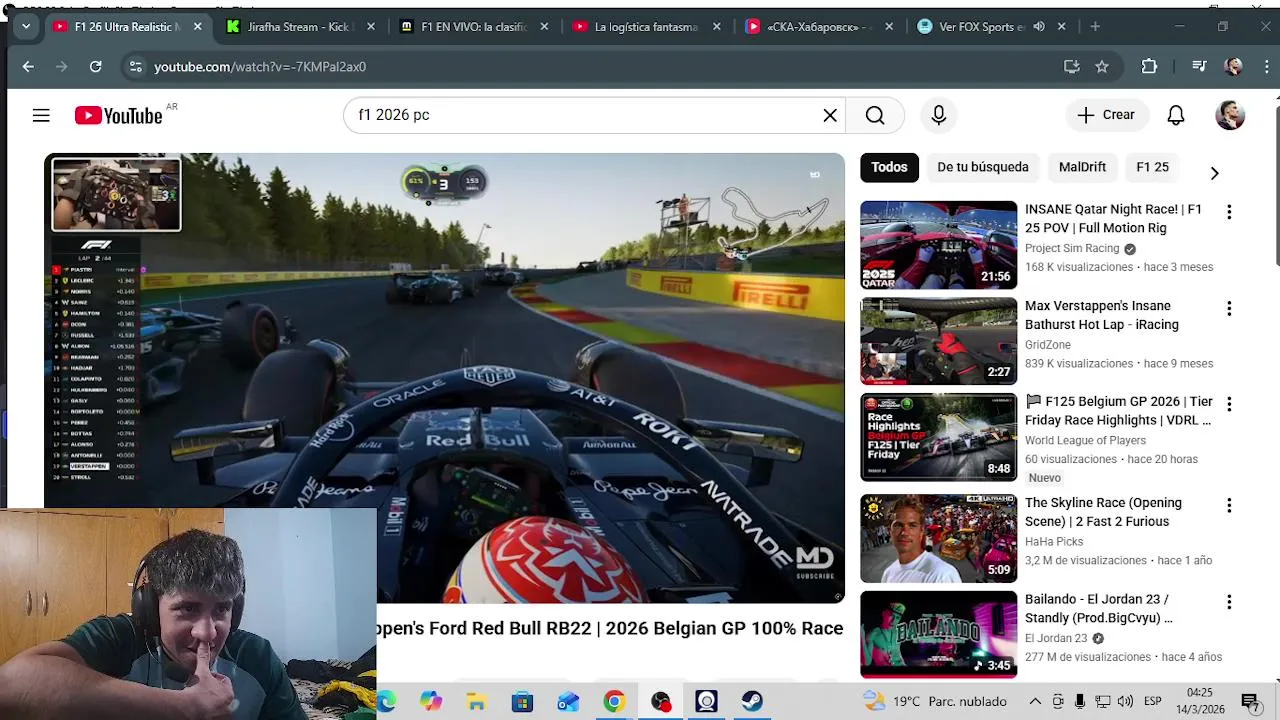Open the Qatar 21:56 video thumbnail
The image size is (1280, 720).
[938, 245]
